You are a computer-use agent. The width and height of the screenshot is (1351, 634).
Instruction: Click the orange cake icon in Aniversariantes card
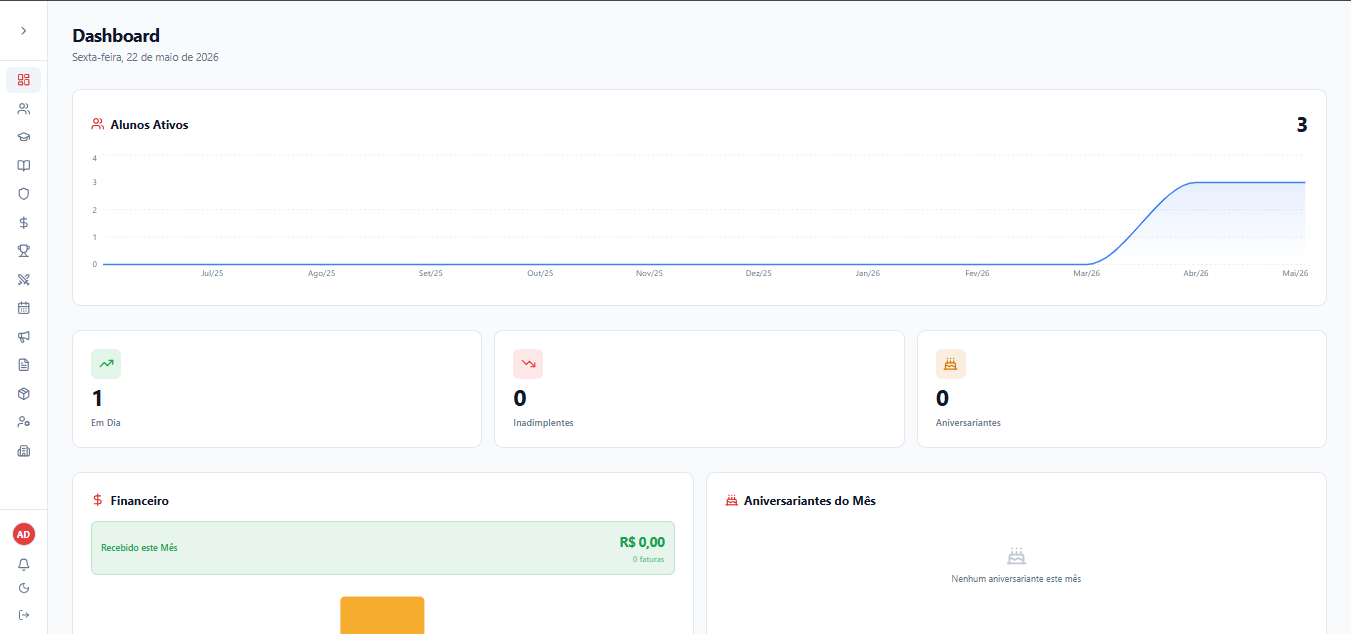(x=951, y=364)
